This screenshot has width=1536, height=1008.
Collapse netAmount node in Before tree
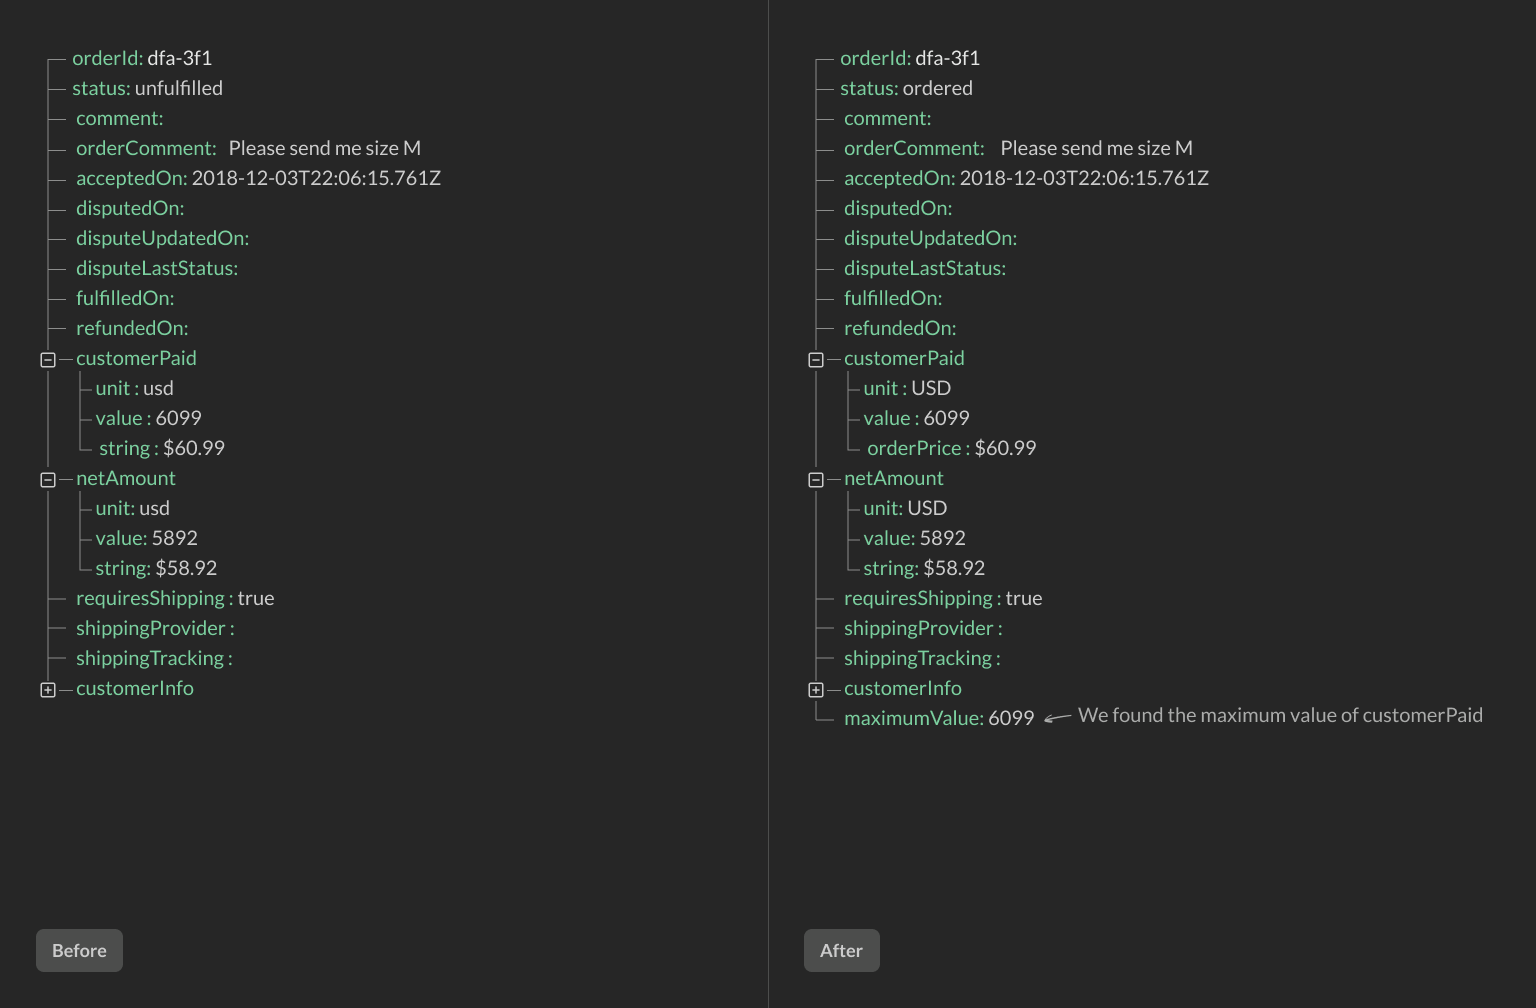(x=48, y=480)
